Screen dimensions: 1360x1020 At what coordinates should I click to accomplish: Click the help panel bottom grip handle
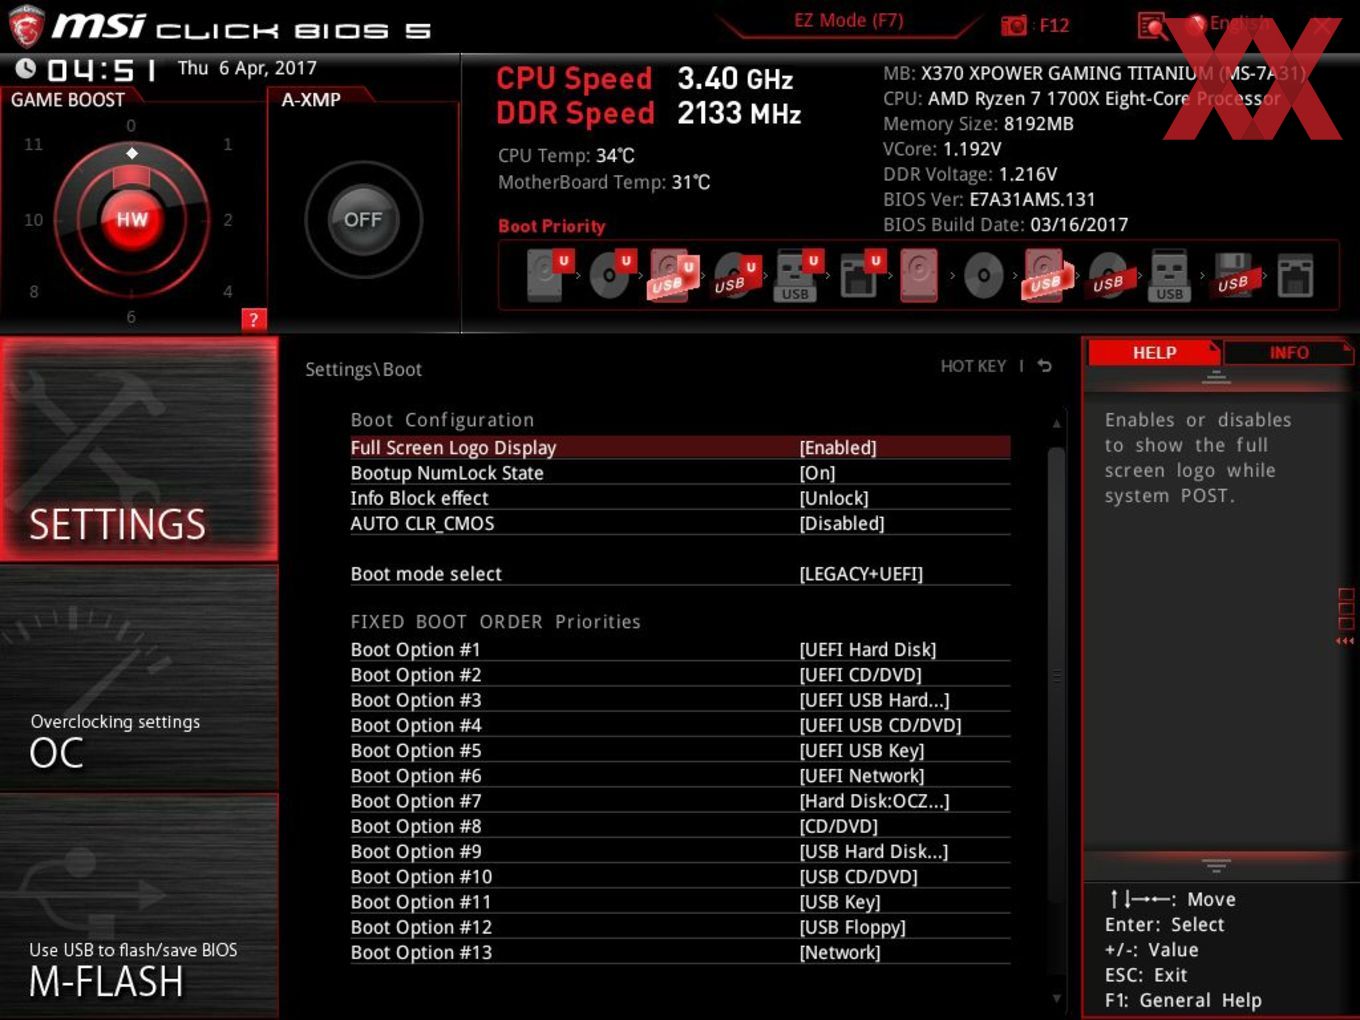tap(1216, 865)
